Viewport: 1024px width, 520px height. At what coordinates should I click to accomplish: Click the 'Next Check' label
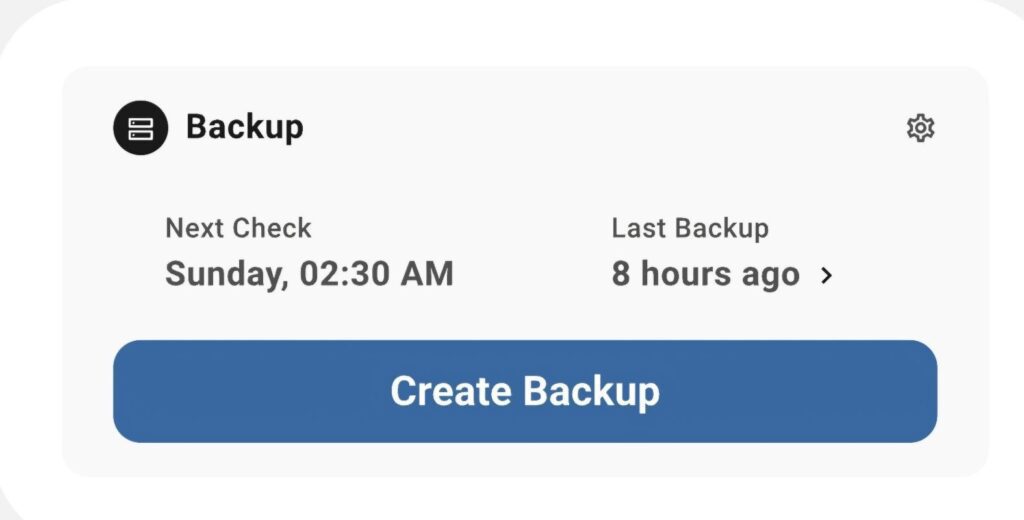[238, 228]
